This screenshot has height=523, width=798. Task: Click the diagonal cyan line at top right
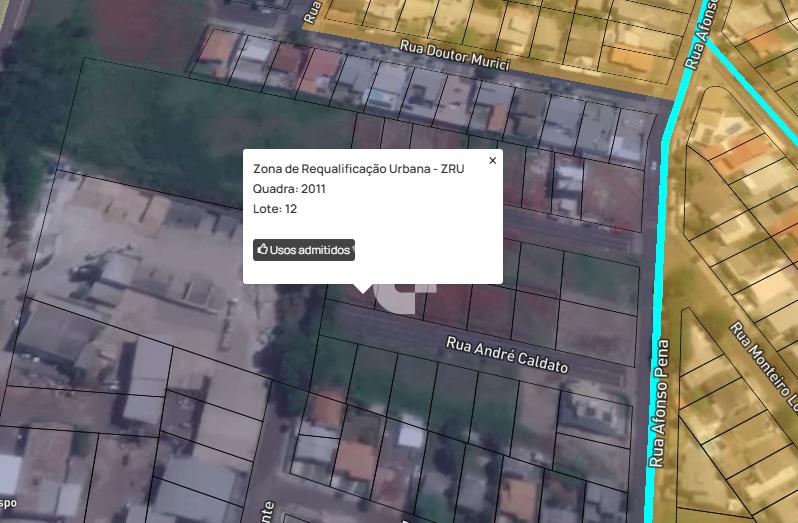pos(751,90)
